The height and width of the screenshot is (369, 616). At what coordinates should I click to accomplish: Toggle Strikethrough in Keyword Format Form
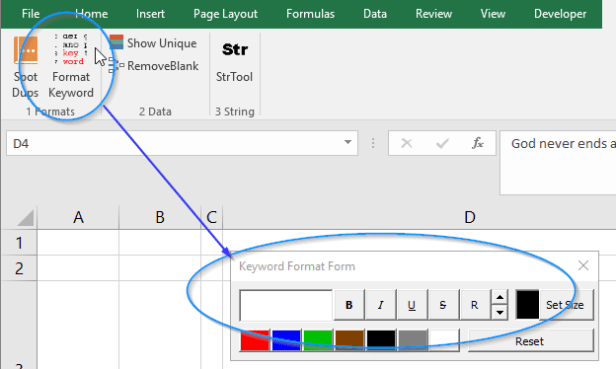(x=443, y=305)
